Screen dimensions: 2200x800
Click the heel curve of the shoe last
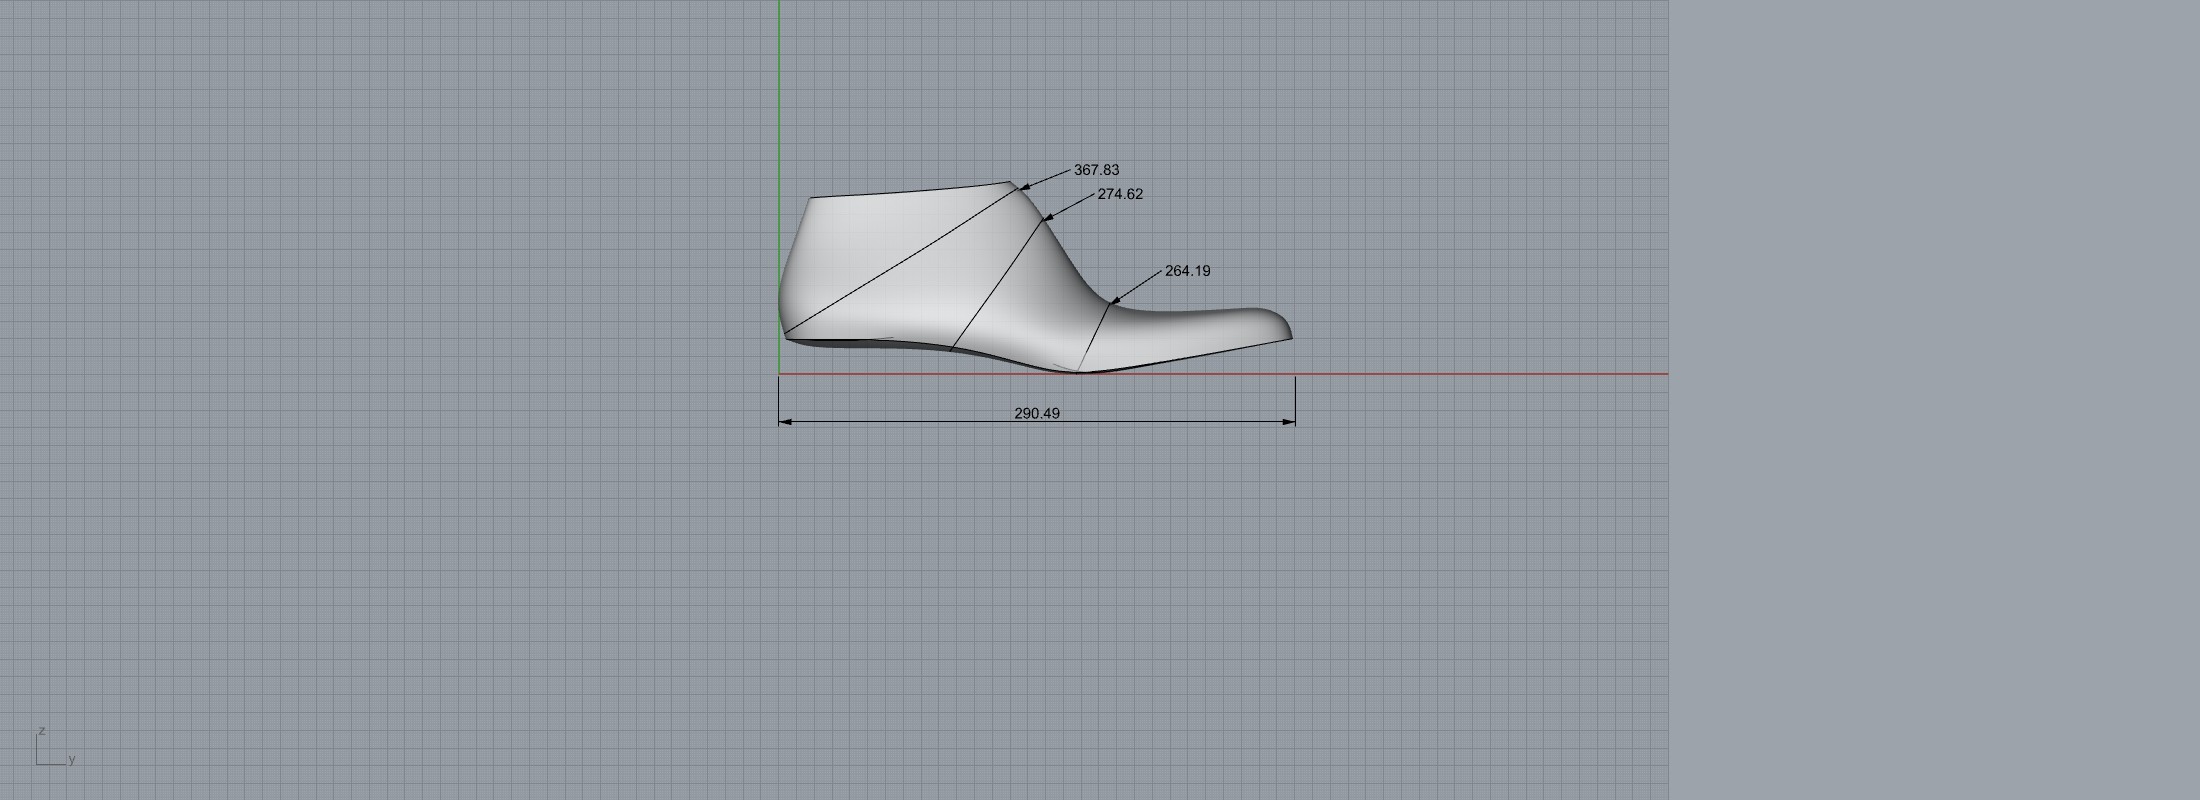pyautogui.click(x=784, y=290)
